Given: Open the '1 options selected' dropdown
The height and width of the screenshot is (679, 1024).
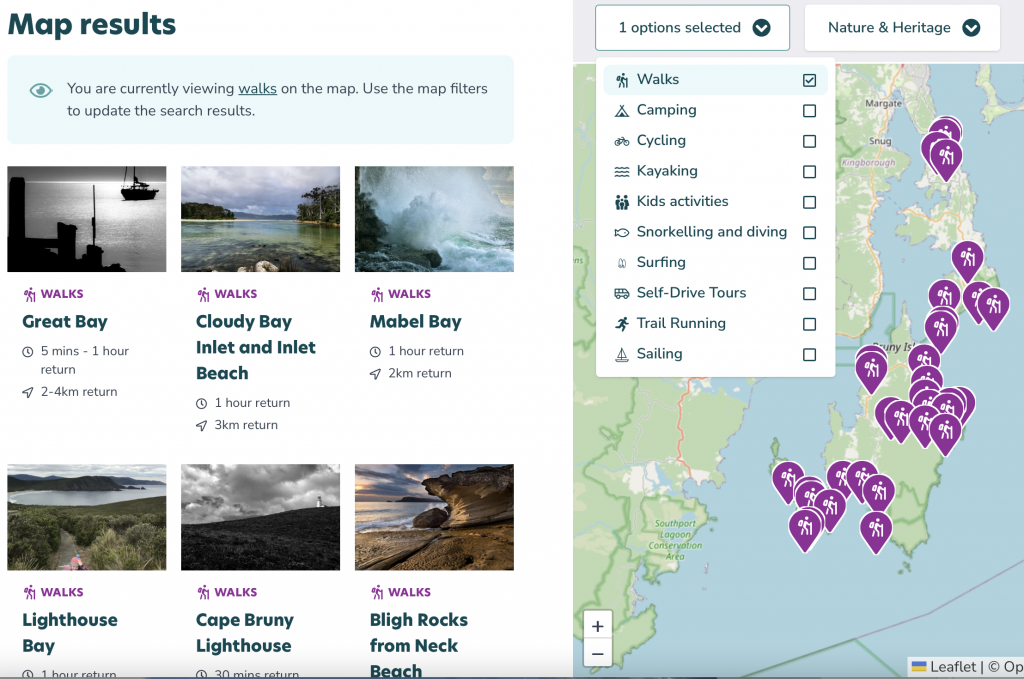Looking at the screenshot, I should coord(692,27).
